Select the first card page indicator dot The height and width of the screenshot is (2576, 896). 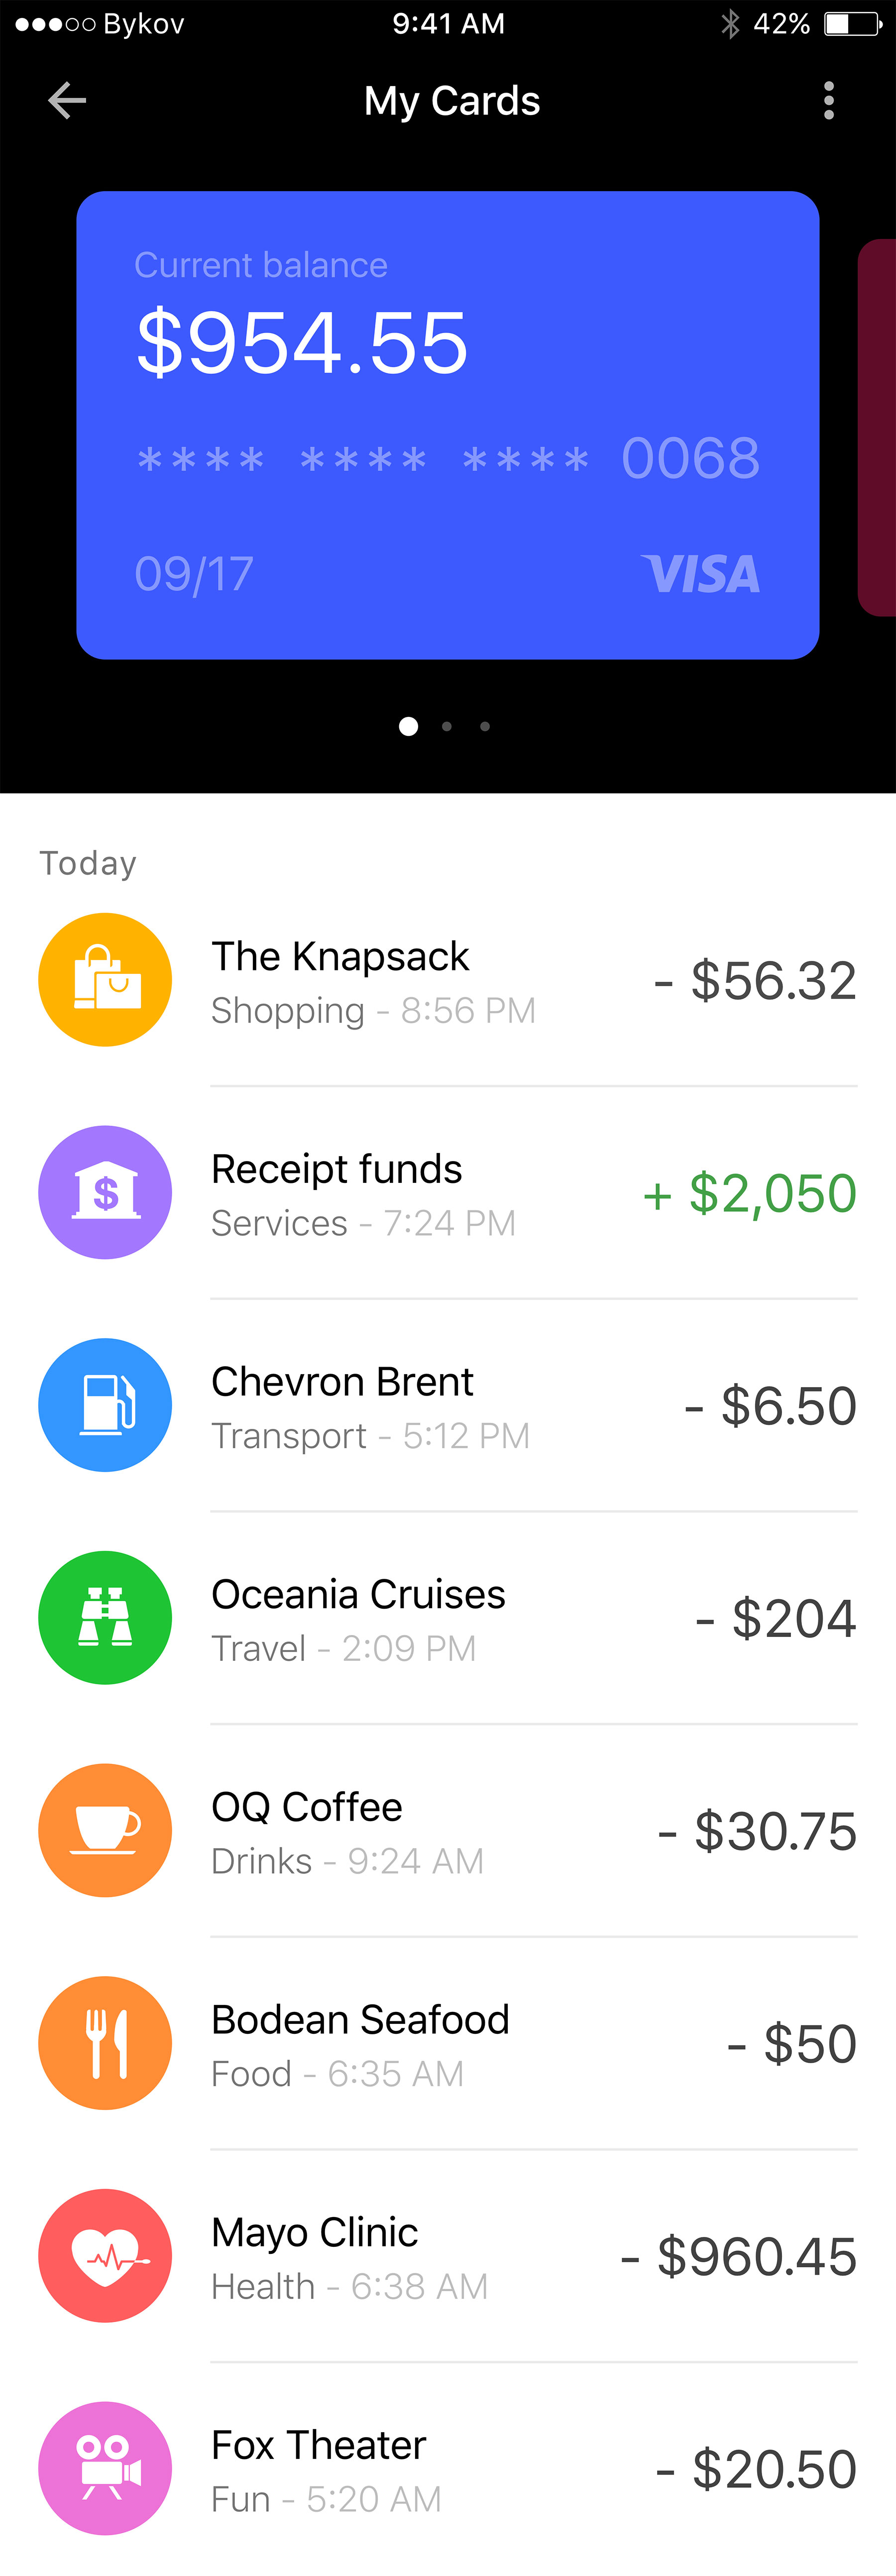pos(408,727)
